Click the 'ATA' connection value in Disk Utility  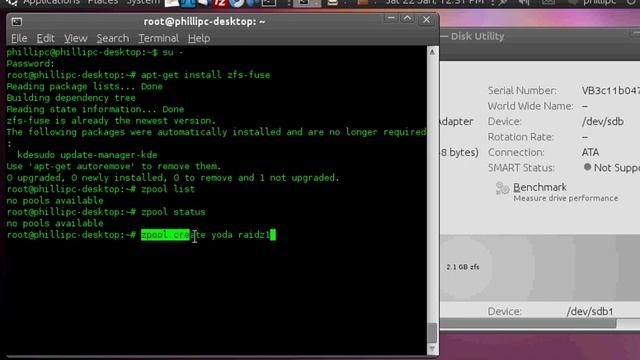click(590, 153)
